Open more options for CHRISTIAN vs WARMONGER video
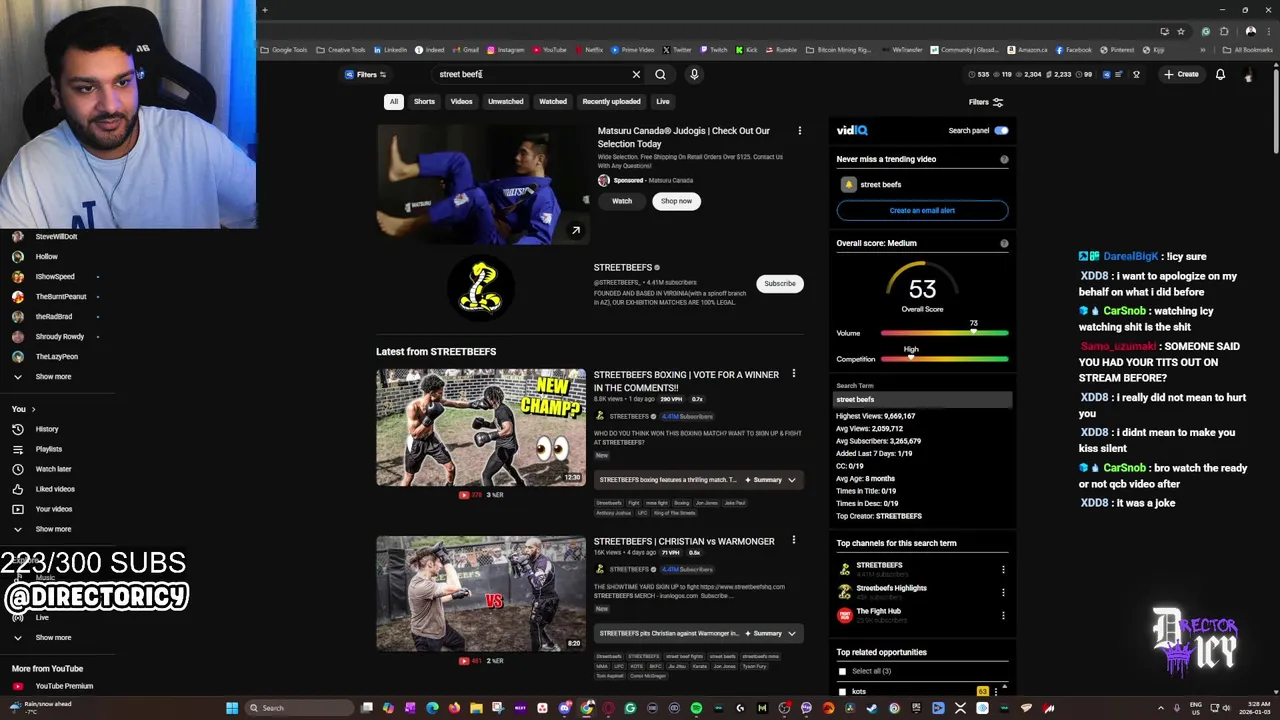 [x=794, y=540]
